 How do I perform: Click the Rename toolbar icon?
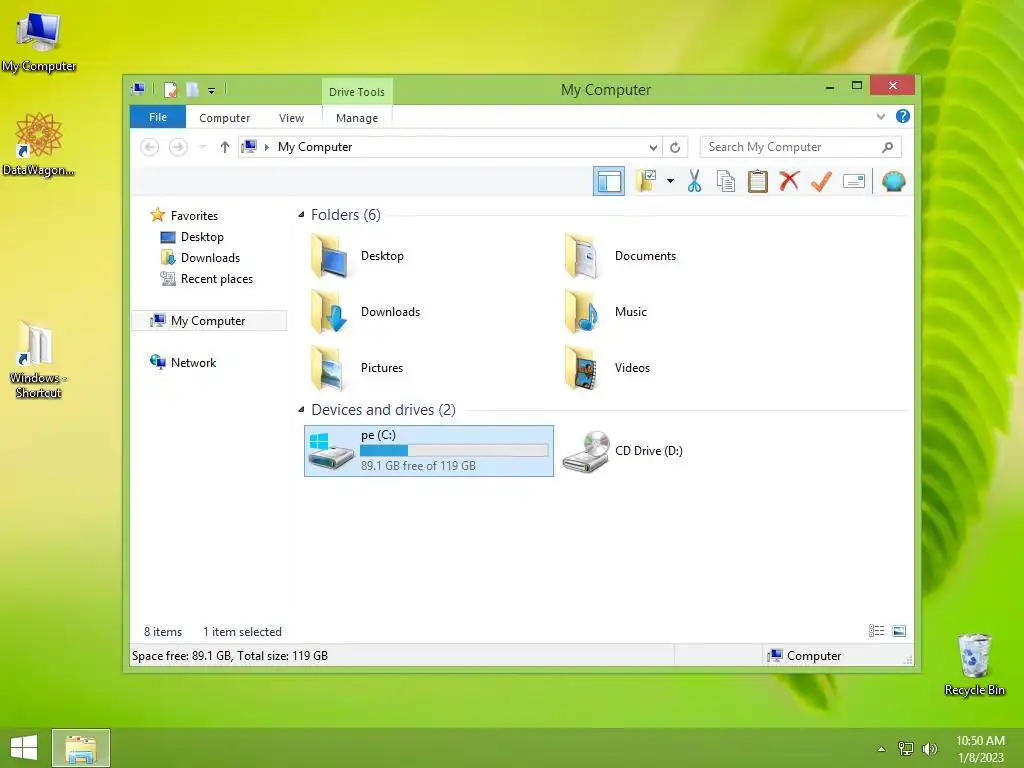click(854, 181)
